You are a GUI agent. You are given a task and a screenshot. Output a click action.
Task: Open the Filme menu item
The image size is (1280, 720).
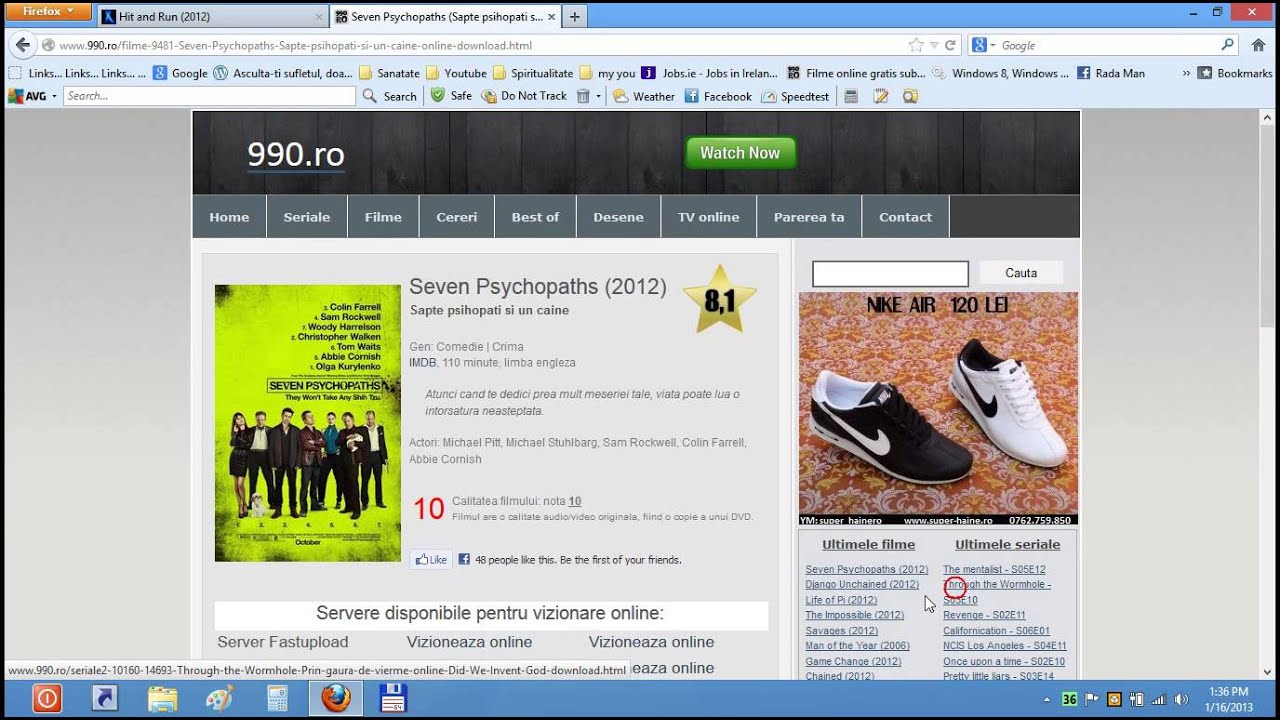pos(383,217)
